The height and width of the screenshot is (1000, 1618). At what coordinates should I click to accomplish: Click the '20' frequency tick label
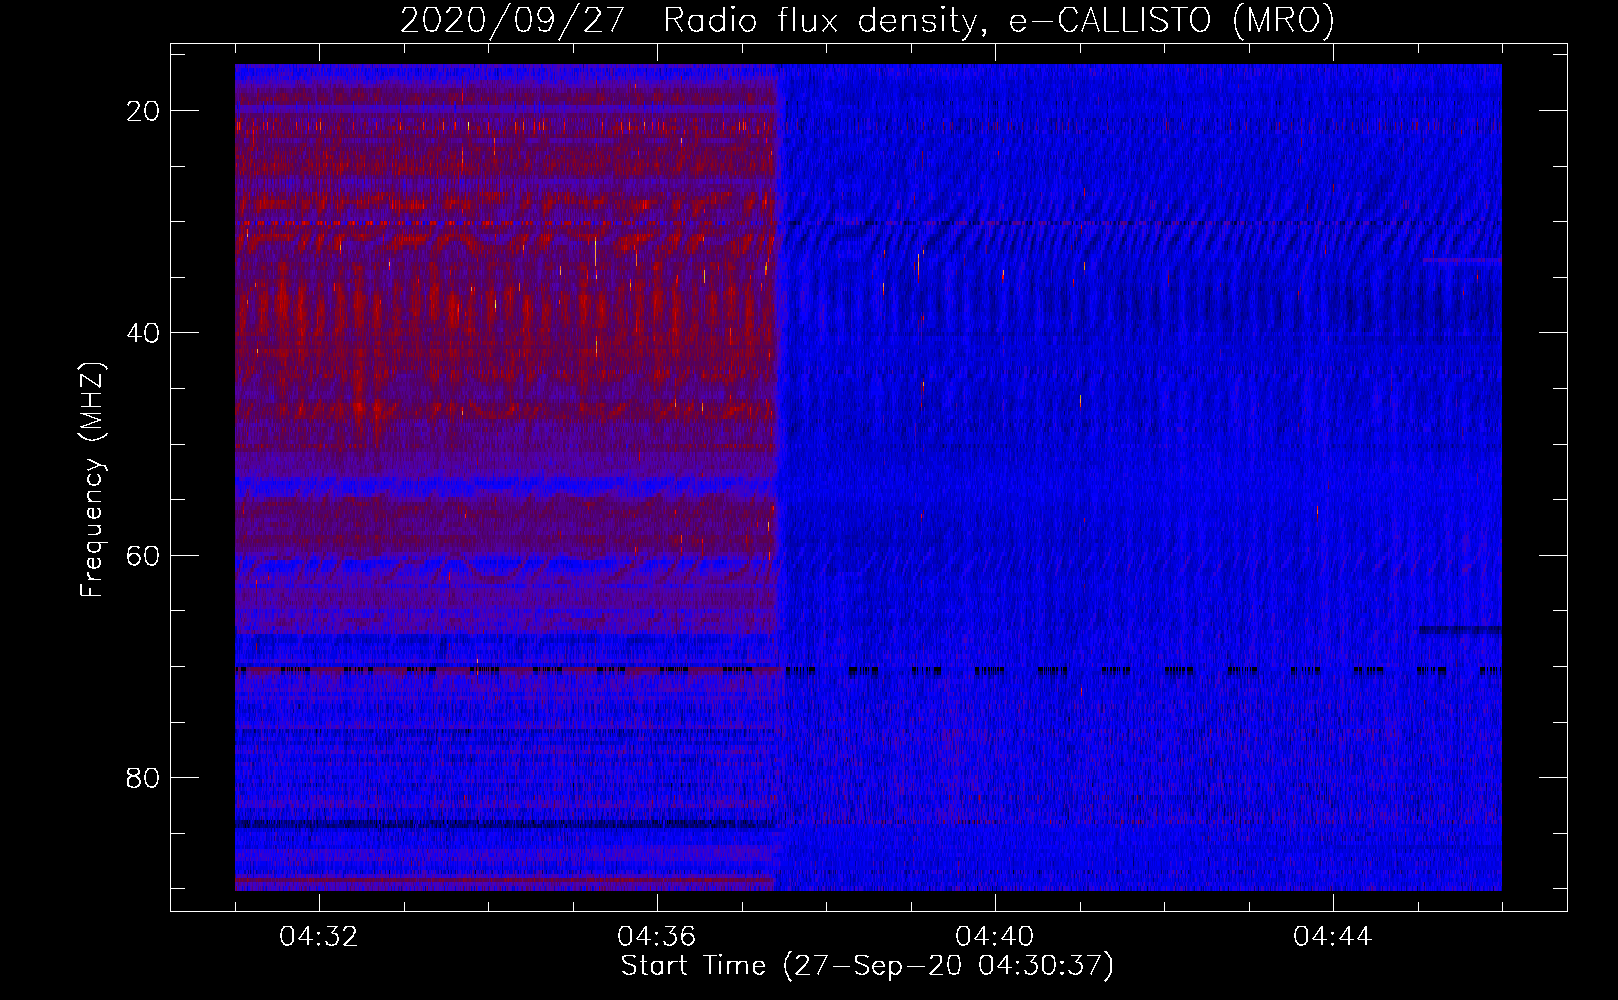click(143, 111)
